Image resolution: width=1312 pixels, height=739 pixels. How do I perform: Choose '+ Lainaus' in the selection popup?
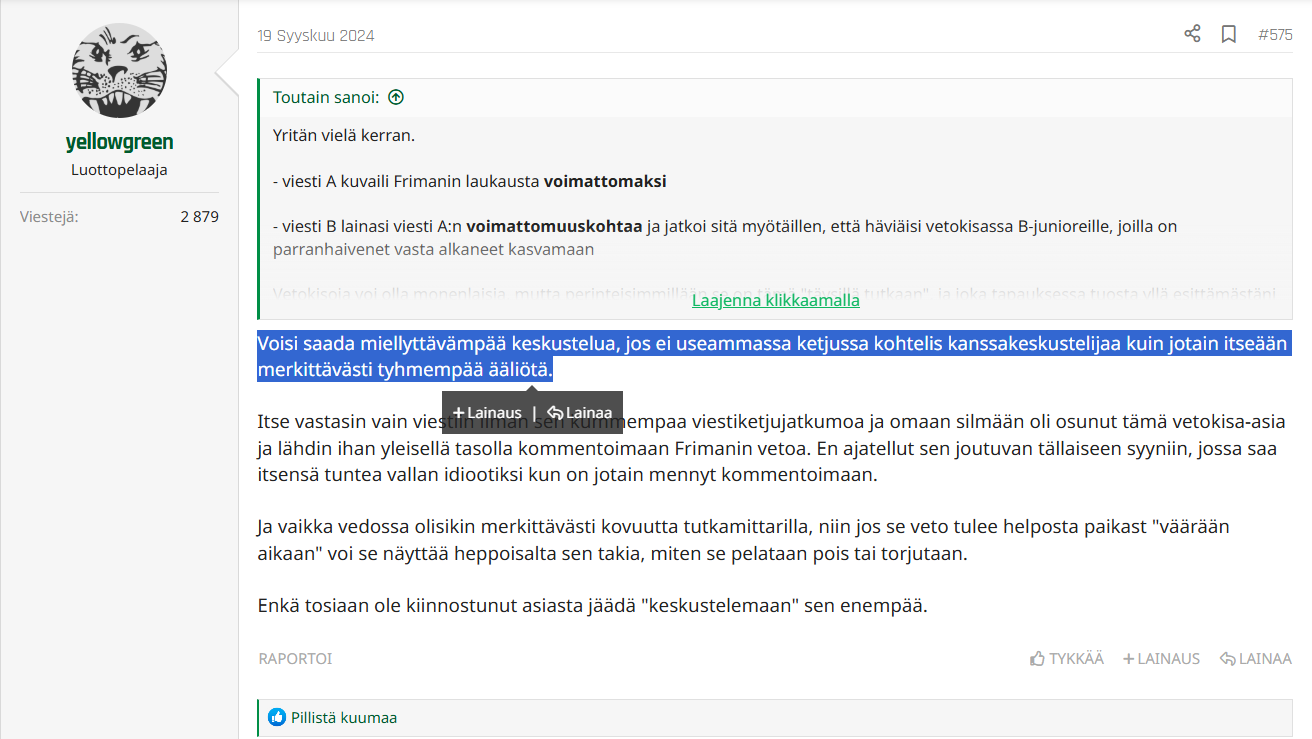487,412
